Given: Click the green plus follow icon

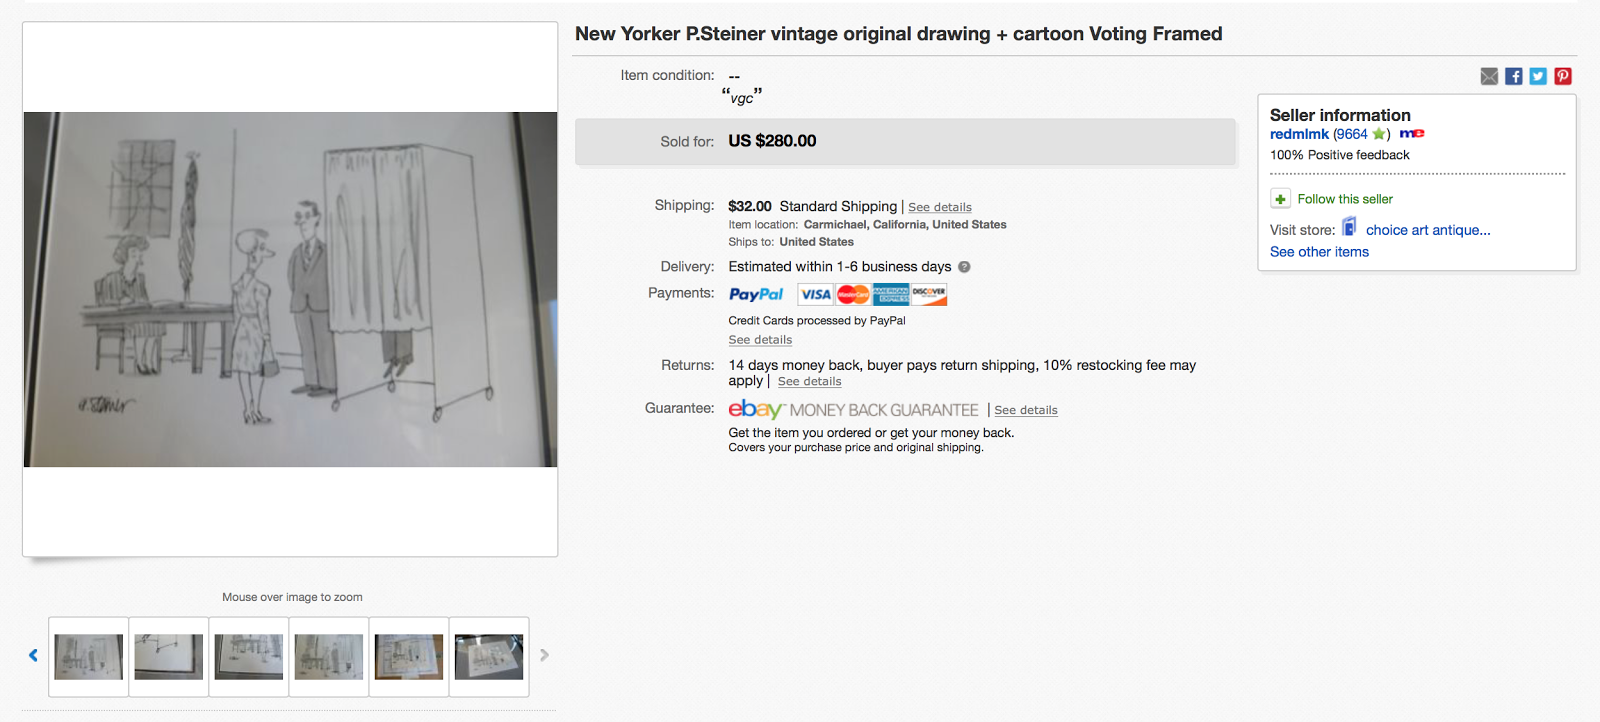Looking at the screenshot, I should coord(1280,199).
